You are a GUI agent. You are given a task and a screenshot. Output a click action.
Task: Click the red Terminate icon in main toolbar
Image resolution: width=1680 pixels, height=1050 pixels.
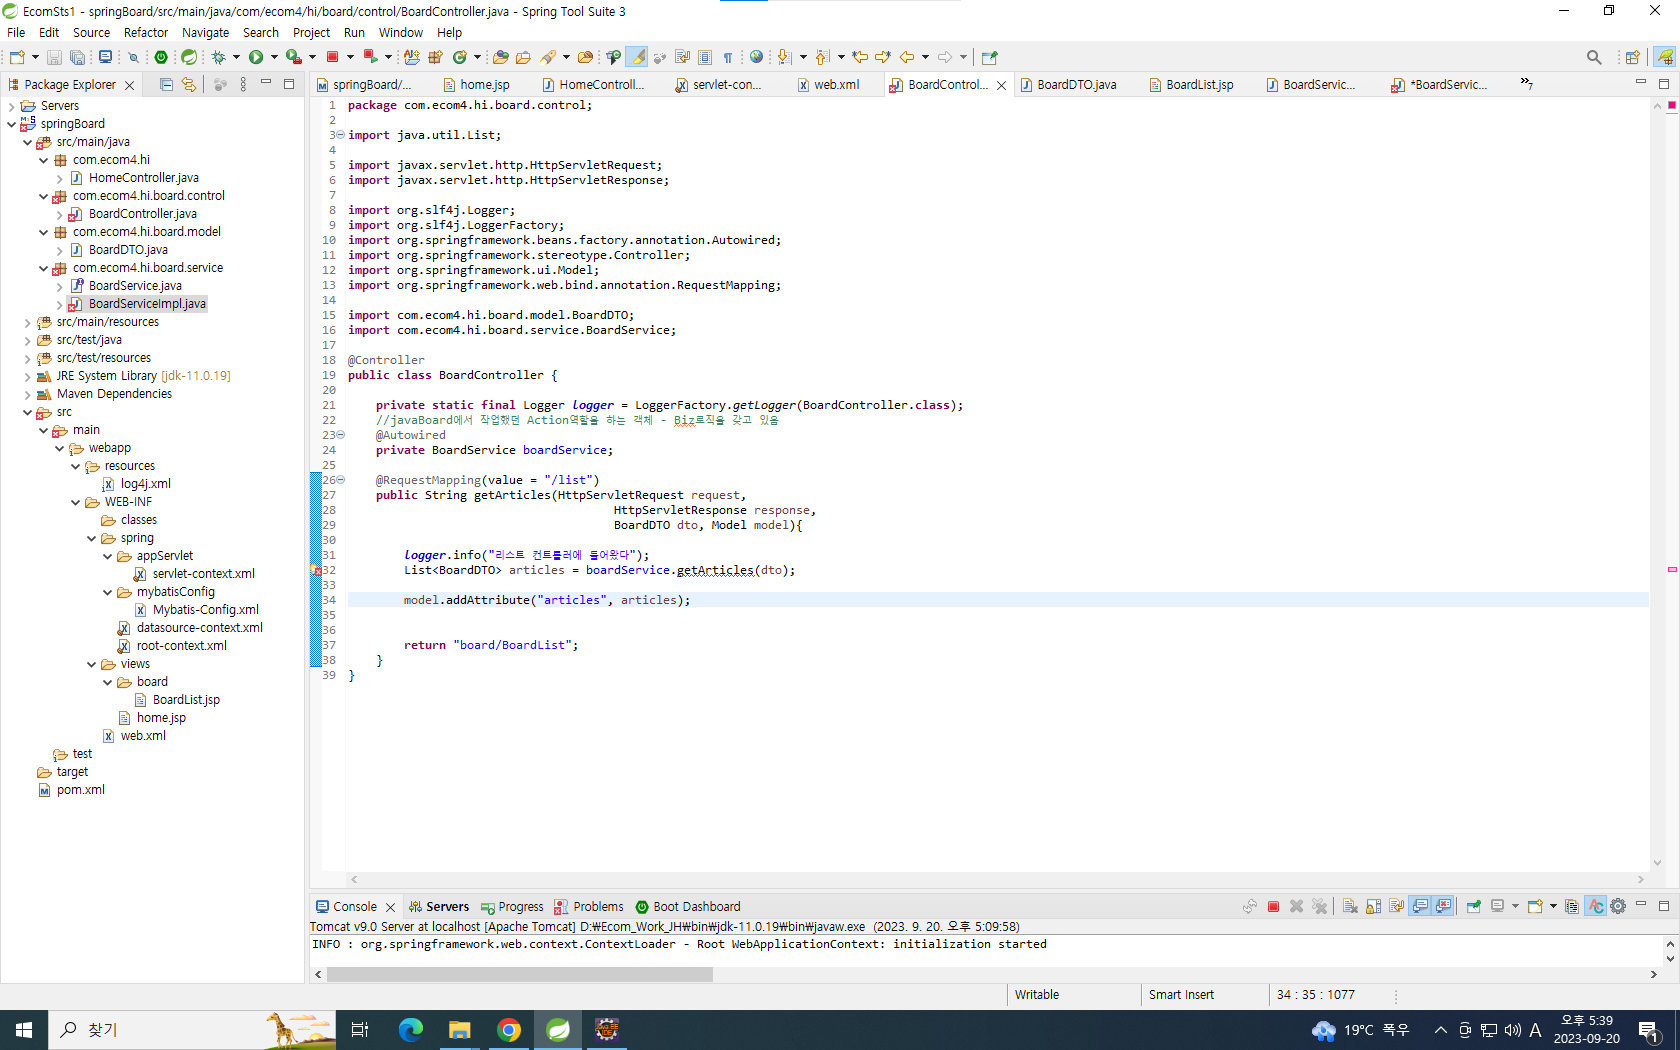333,57
